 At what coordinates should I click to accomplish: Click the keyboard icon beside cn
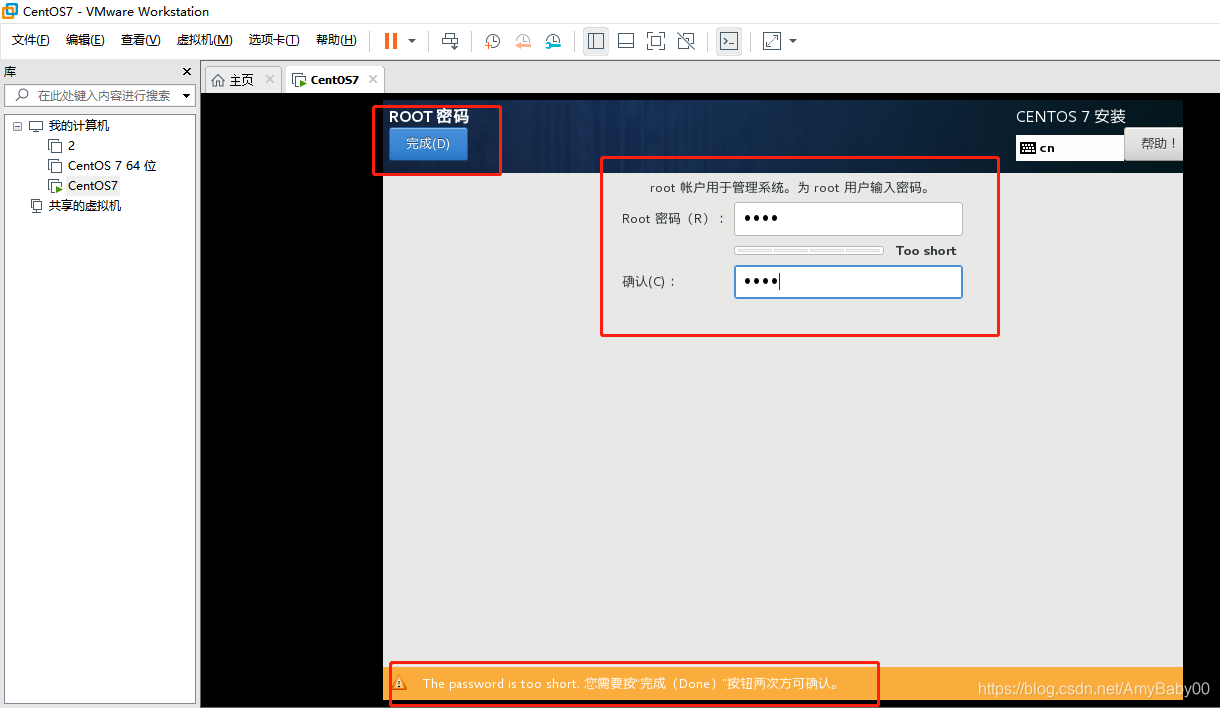(1028, 148)
